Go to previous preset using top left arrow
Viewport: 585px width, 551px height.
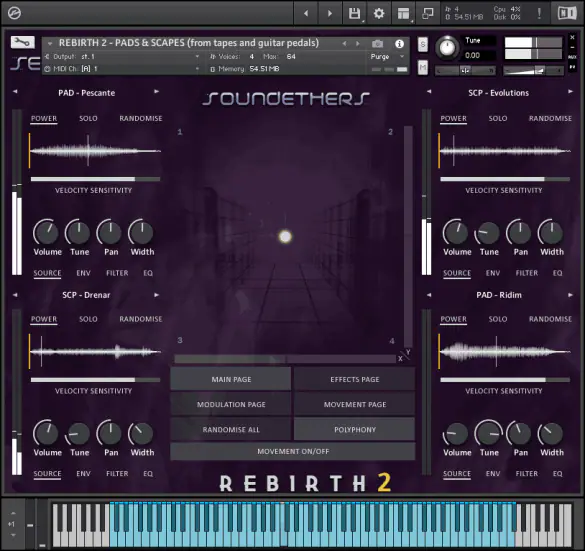[x=306, y=13]
